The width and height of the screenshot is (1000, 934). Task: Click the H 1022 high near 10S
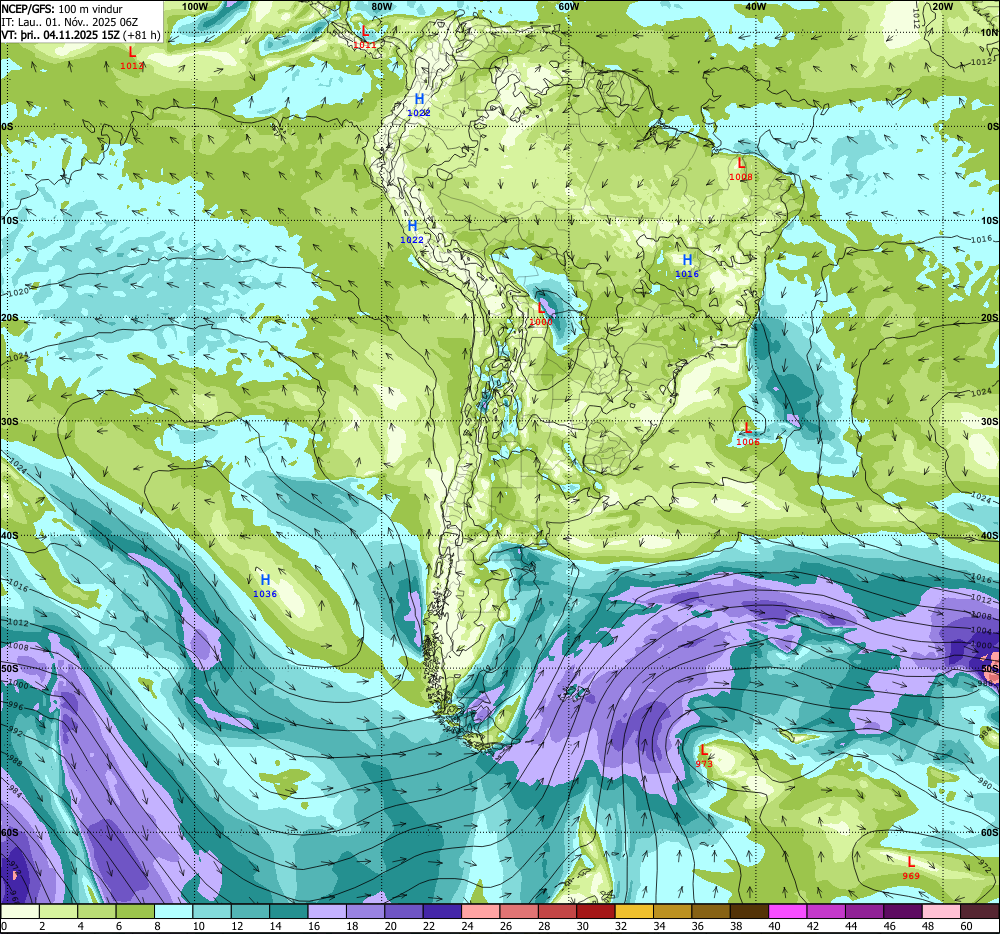(412, 231)
